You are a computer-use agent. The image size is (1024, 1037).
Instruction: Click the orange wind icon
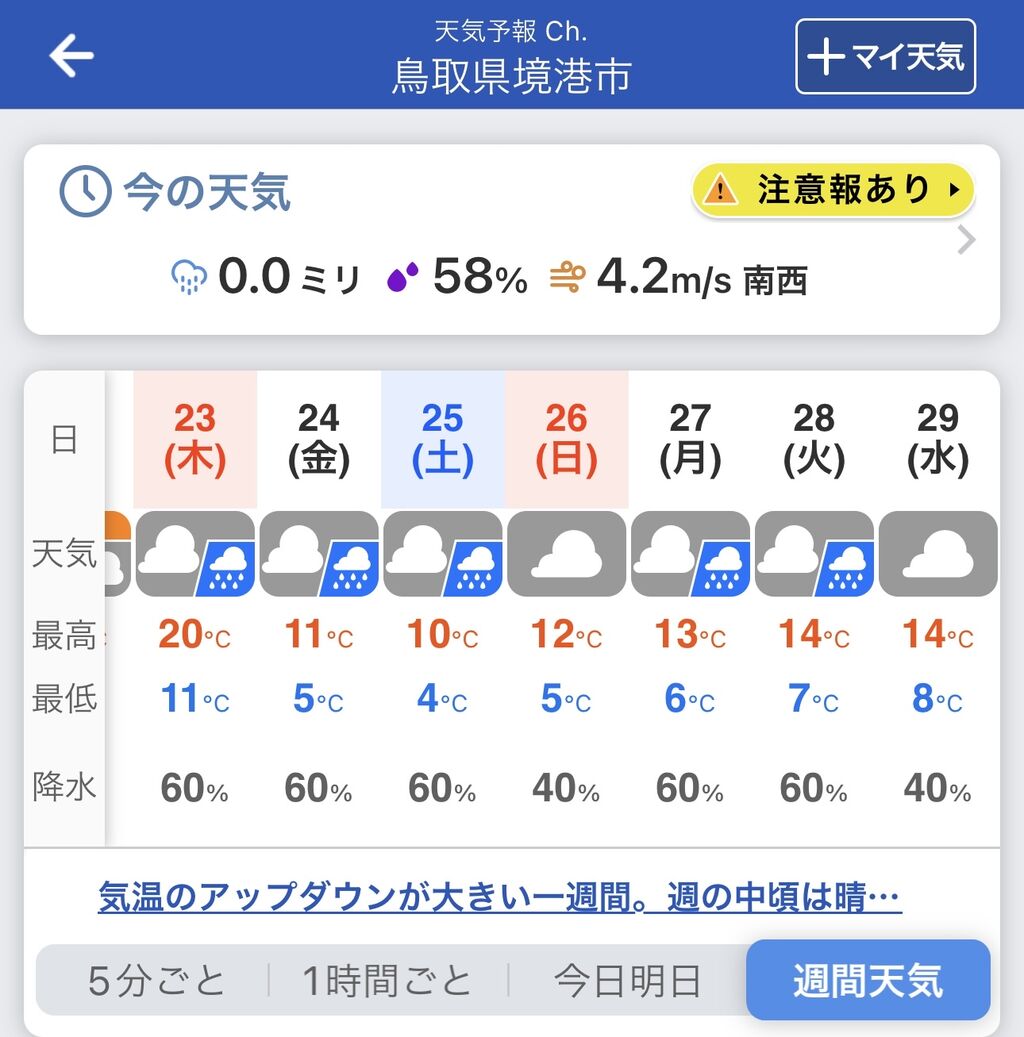568,277
